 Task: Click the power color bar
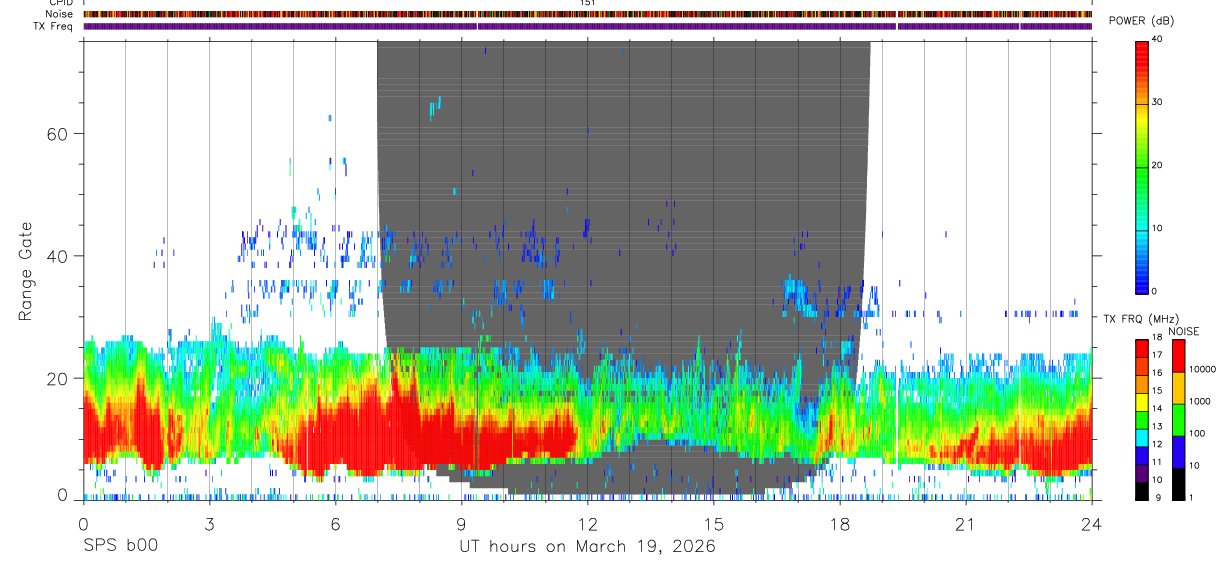(x=1142, y=166)
